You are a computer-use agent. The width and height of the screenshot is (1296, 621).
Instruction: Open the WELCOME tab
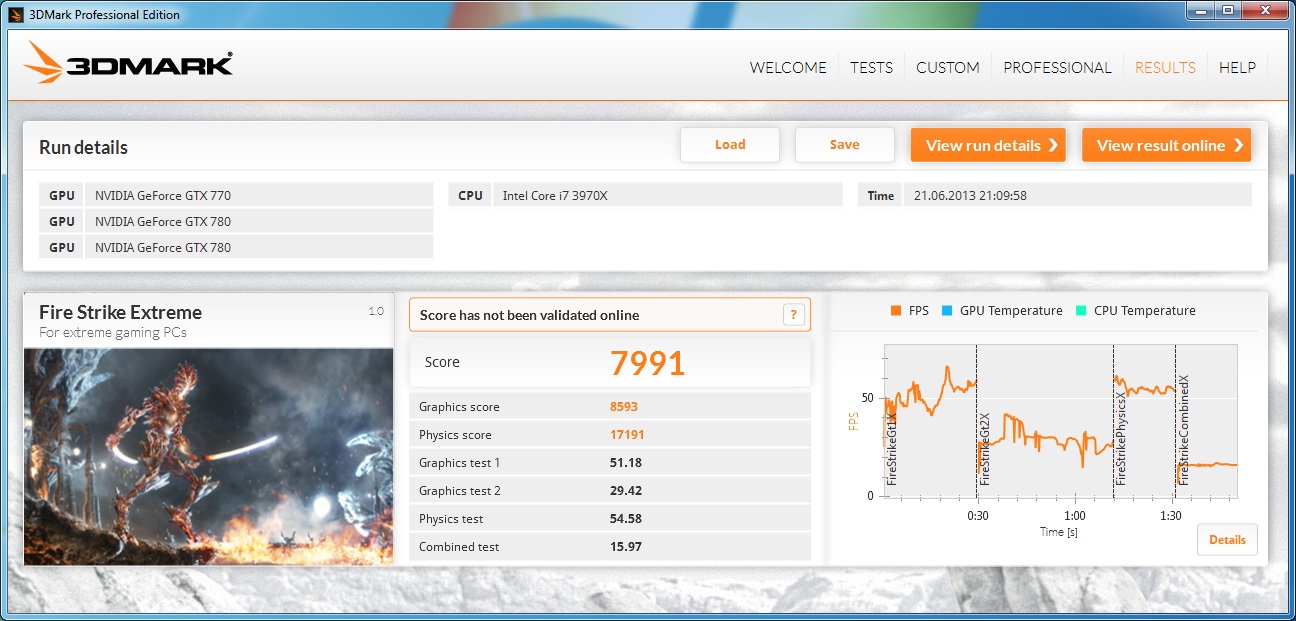(788, 68)
